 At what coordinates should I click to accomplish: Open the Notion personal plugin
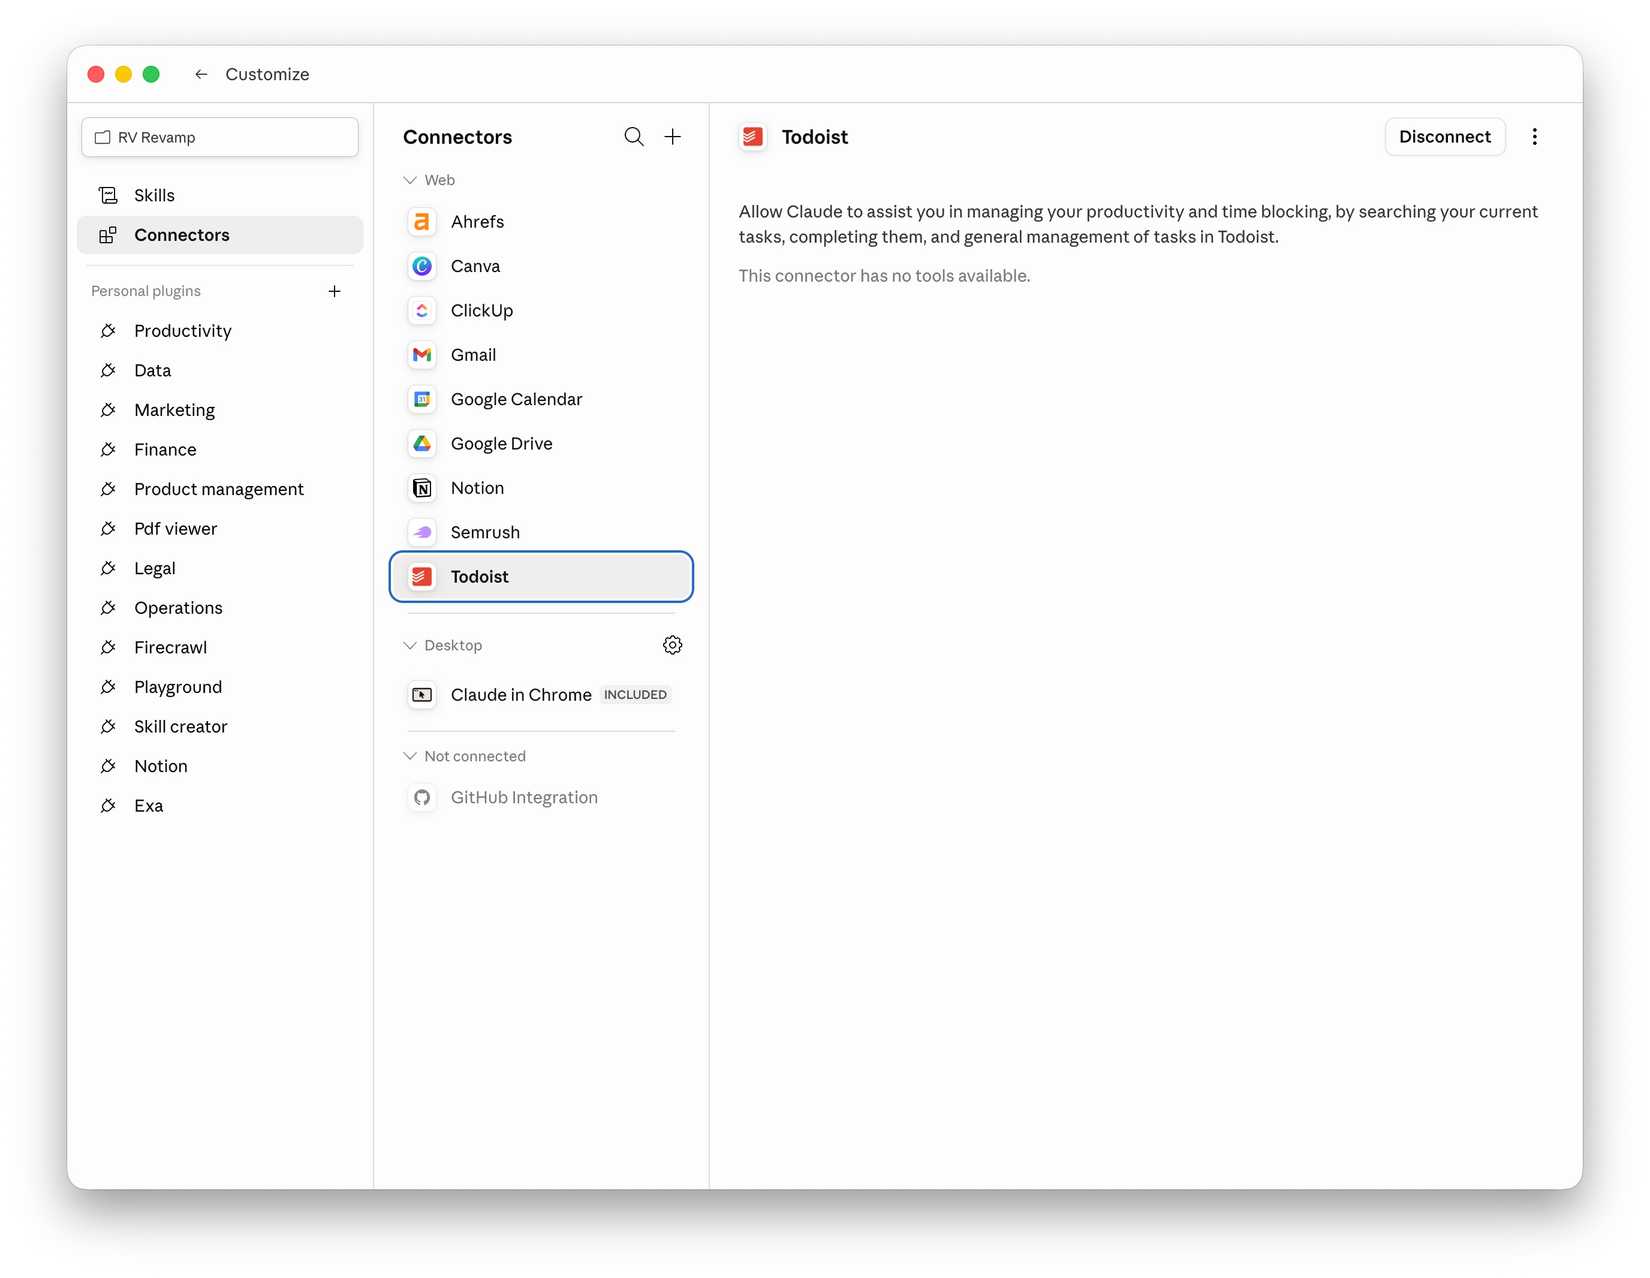tap(220, 766)
